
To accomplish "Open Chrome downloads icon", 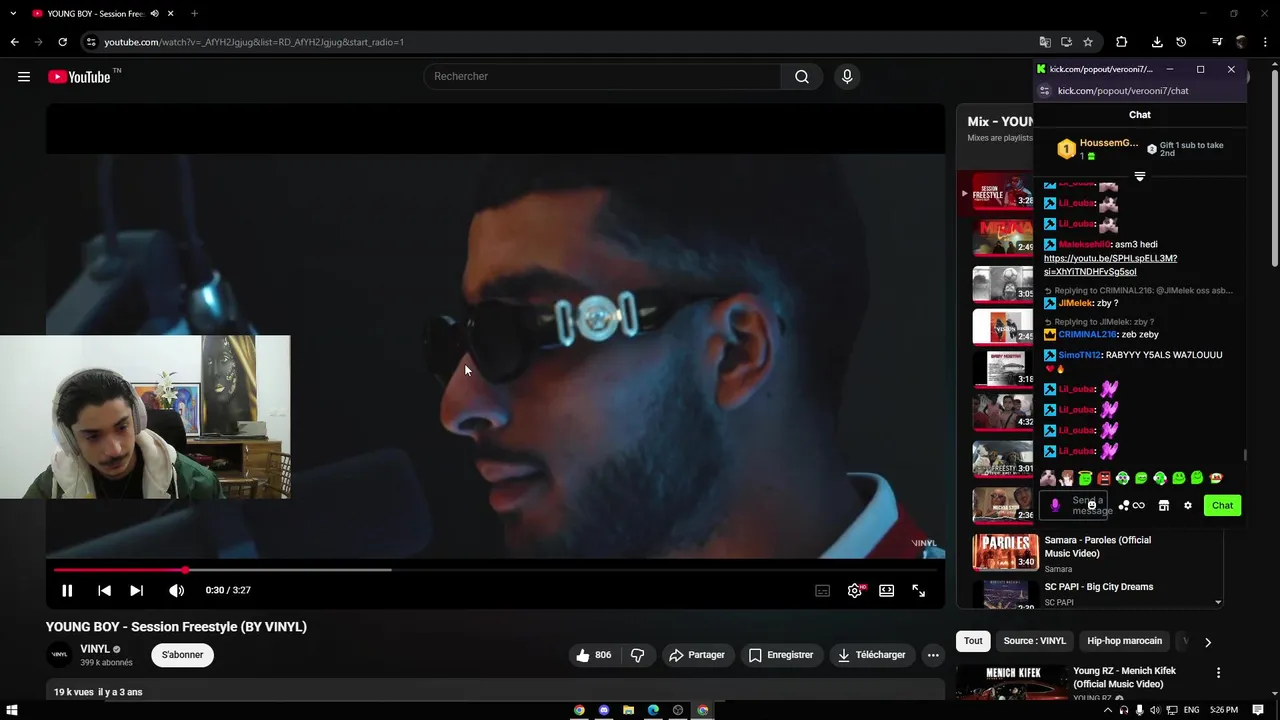I will point(1157,42).
